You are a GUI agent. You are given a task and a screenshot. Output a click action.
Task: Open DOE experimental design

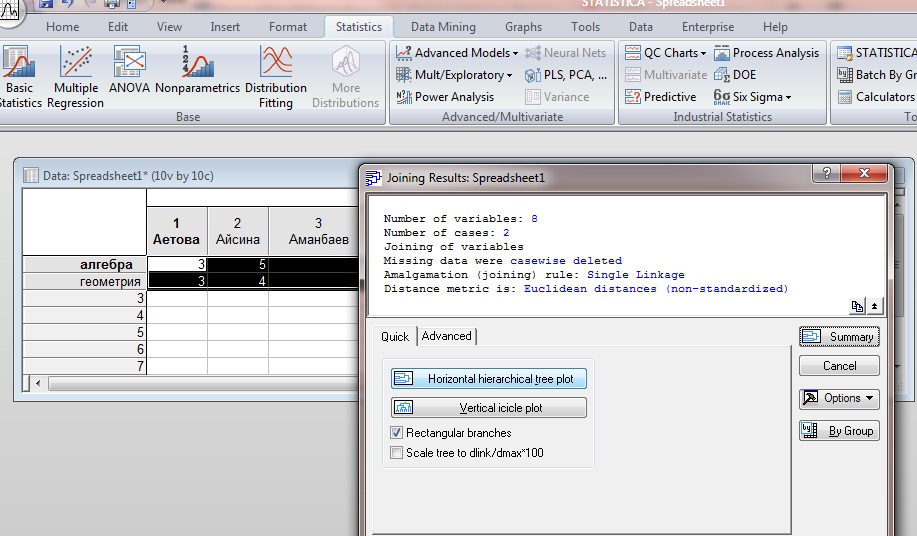pos(735,75)
